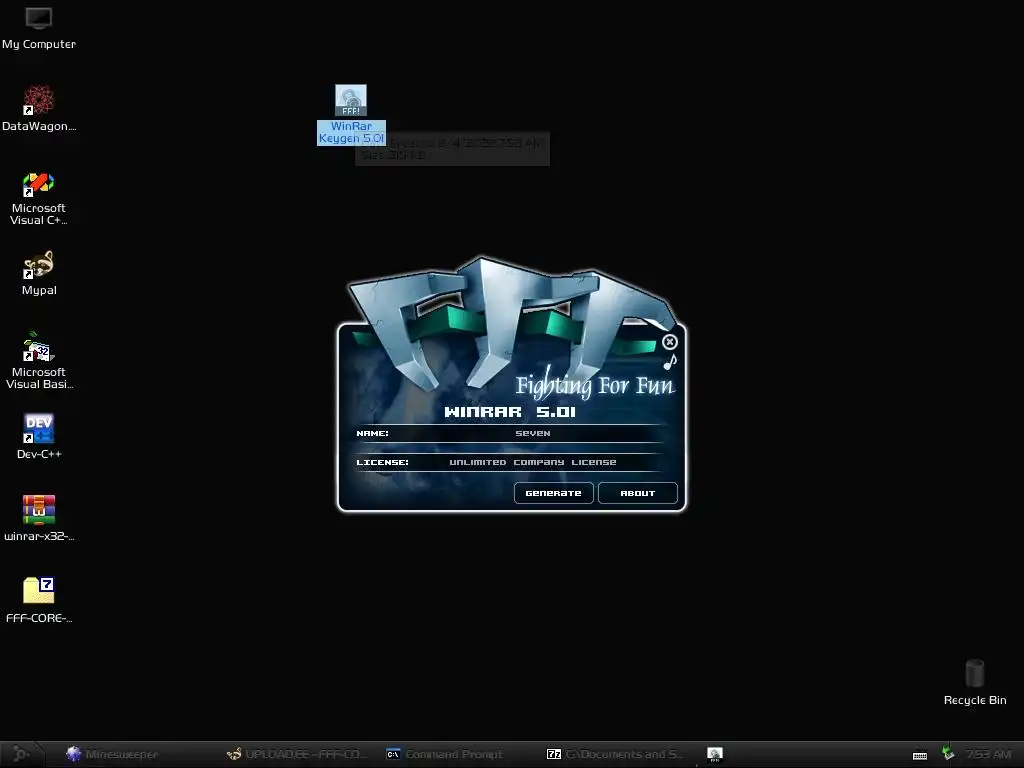Click the Generate button
Screen dimensions: 1024x768
click(x=553, y=493)
